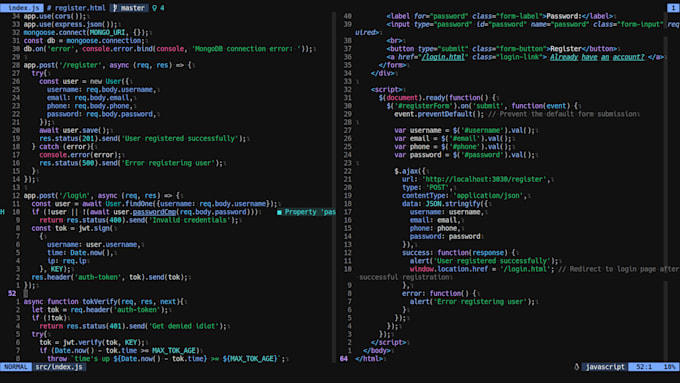Click the square icon before Property diagnostic
Viewport: 680px width, 383px height.
[279, 212]
